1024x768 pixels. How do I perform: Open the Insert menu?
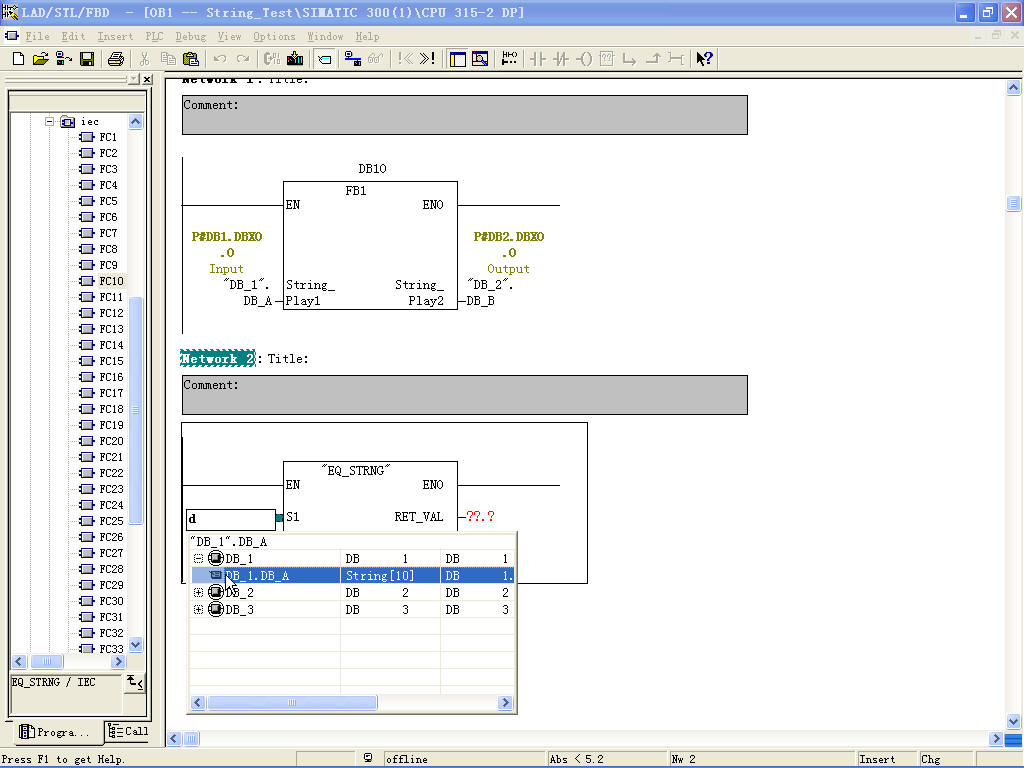tap(115, 37)
